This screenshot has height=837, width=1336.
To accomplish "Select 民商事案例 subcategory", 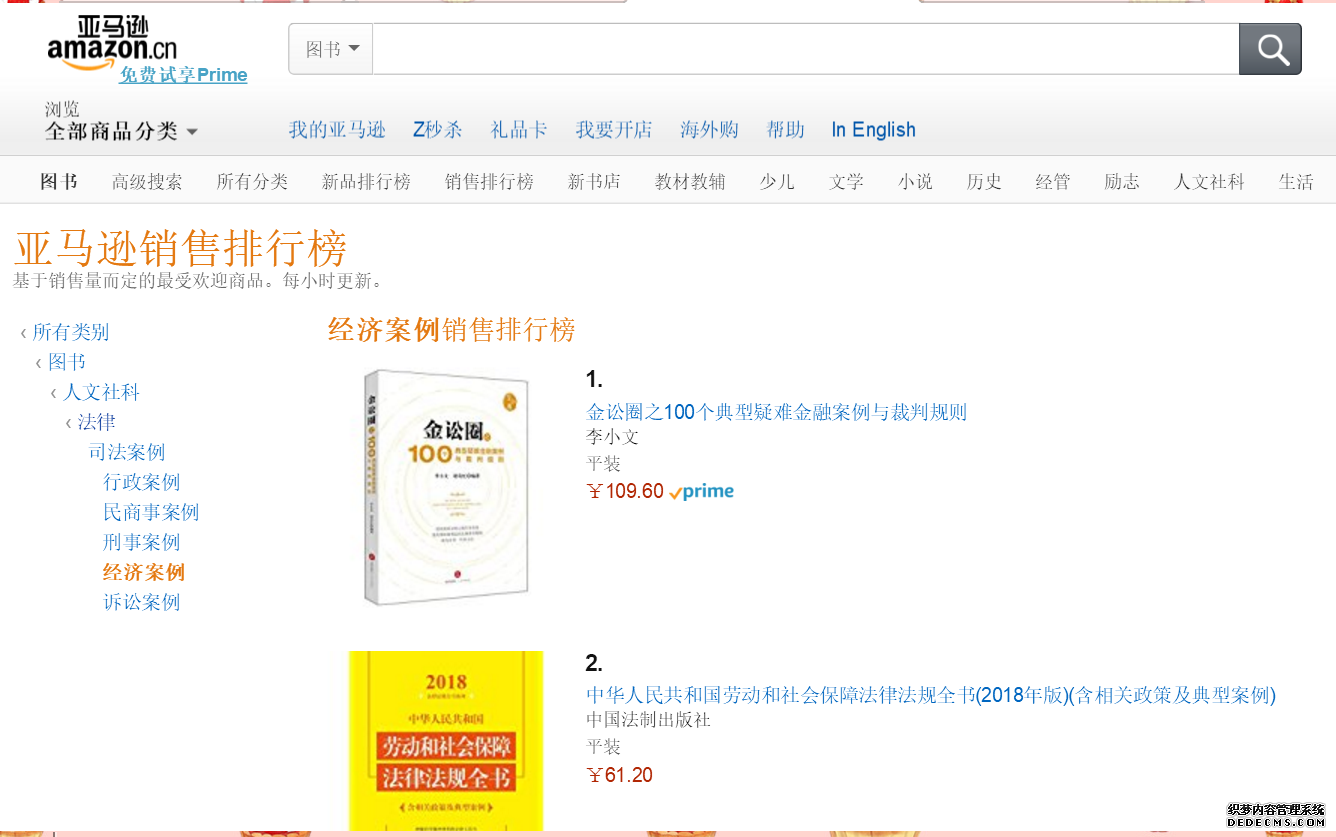I will [x=151, y=512].
